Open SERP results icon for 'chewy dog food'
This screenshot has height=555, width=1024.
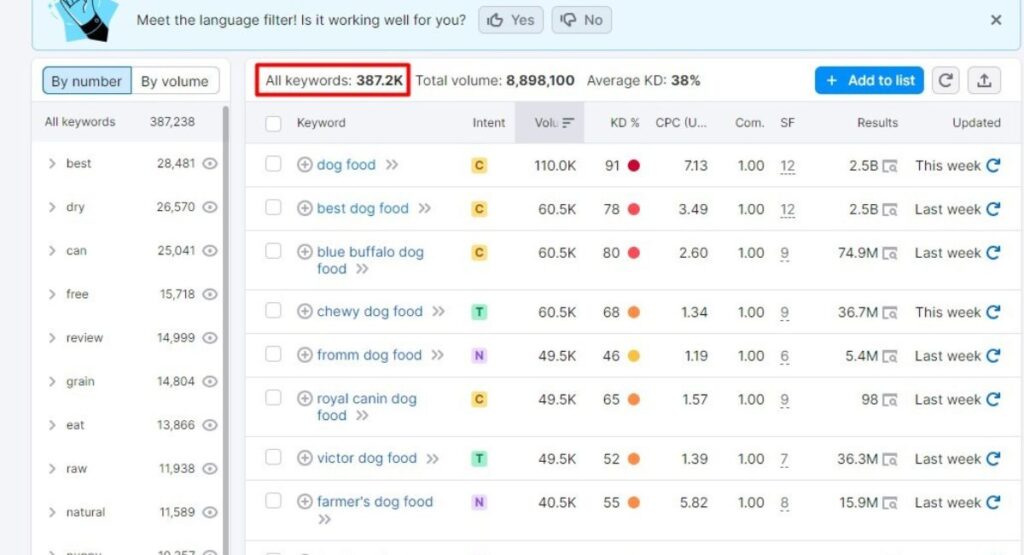[x=889, y=313]
